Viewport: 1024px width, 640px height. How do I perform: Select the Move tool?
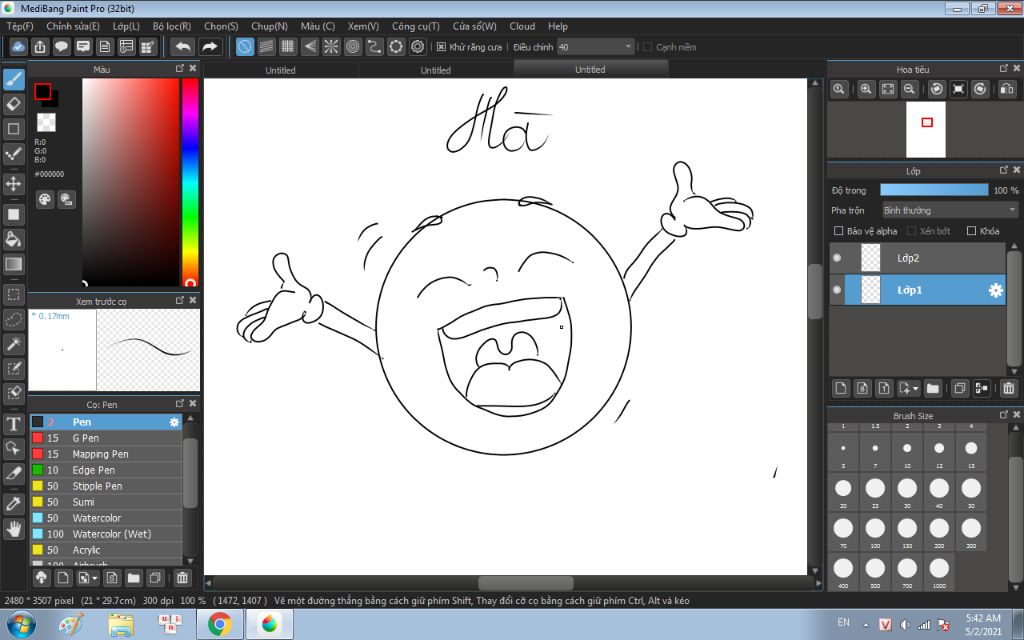pos(14,184)
